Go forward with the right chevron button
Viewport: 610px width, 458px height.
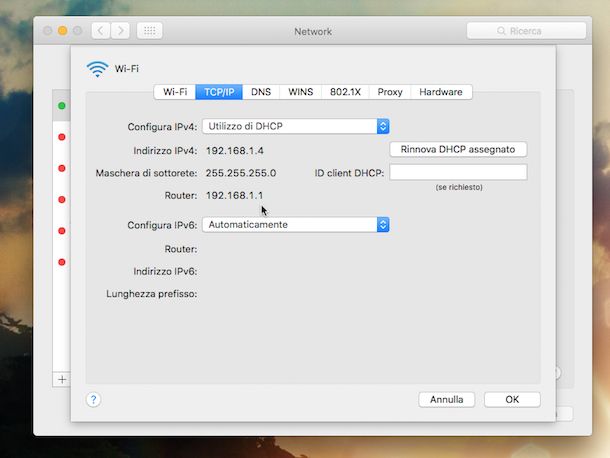click(x=120, y=30)
